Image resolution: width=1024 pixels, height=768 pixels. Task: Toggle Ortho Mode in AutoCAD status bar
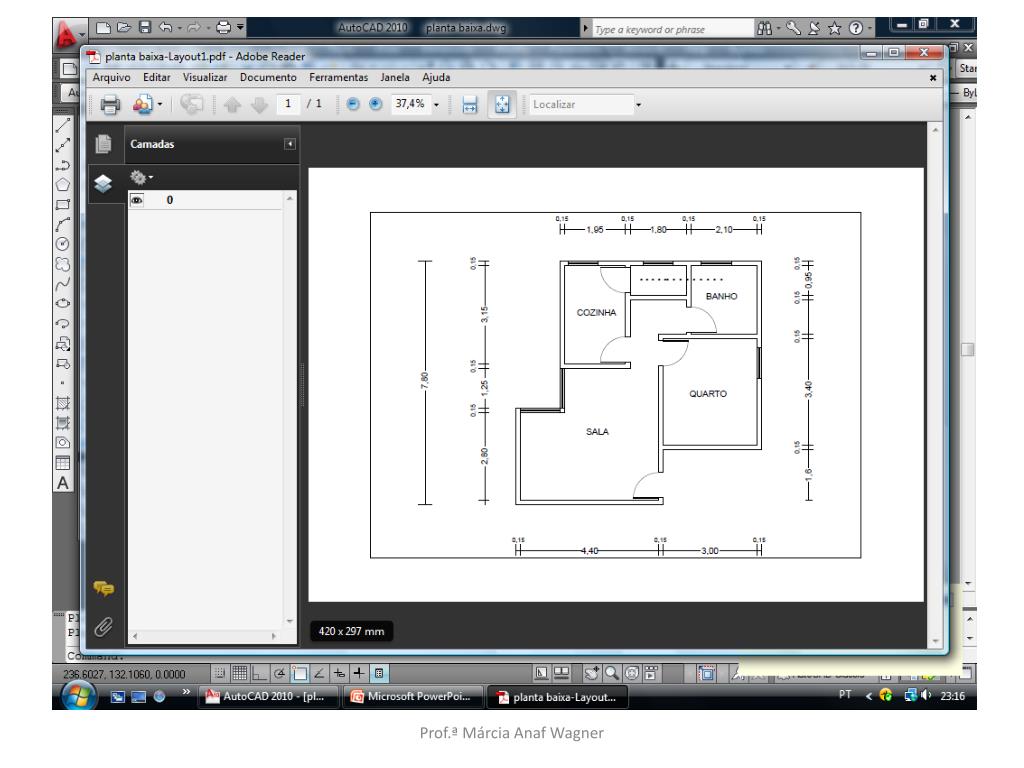click(x=259, y=673)
